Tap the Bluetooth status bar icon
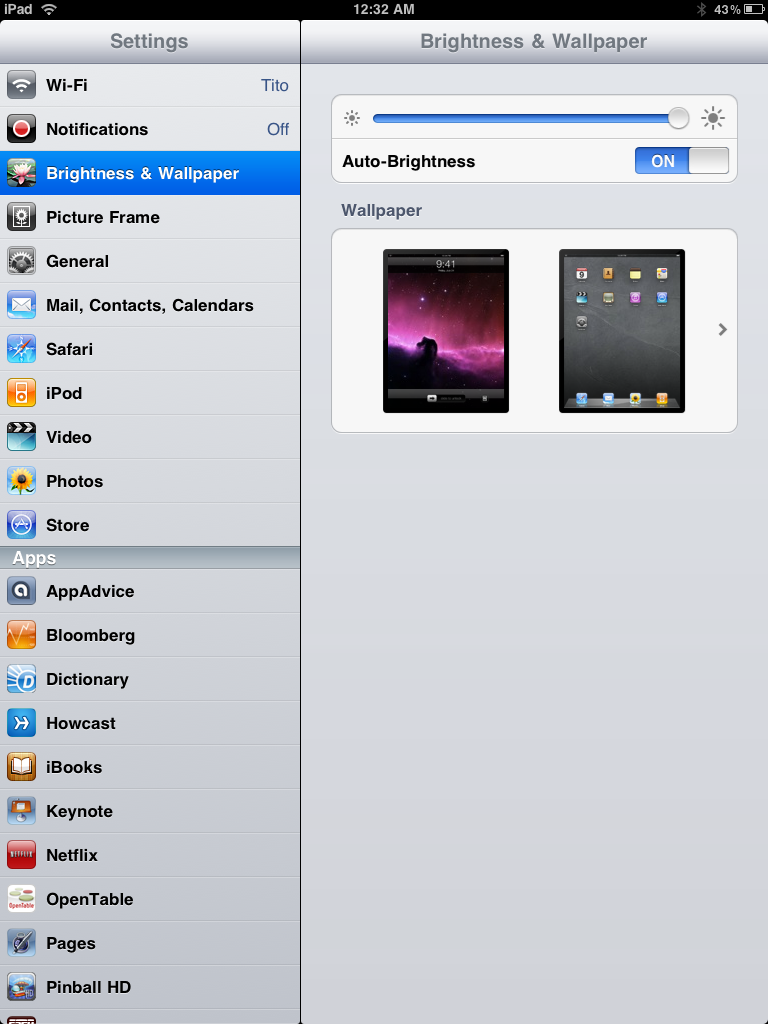 coord(701,9)
